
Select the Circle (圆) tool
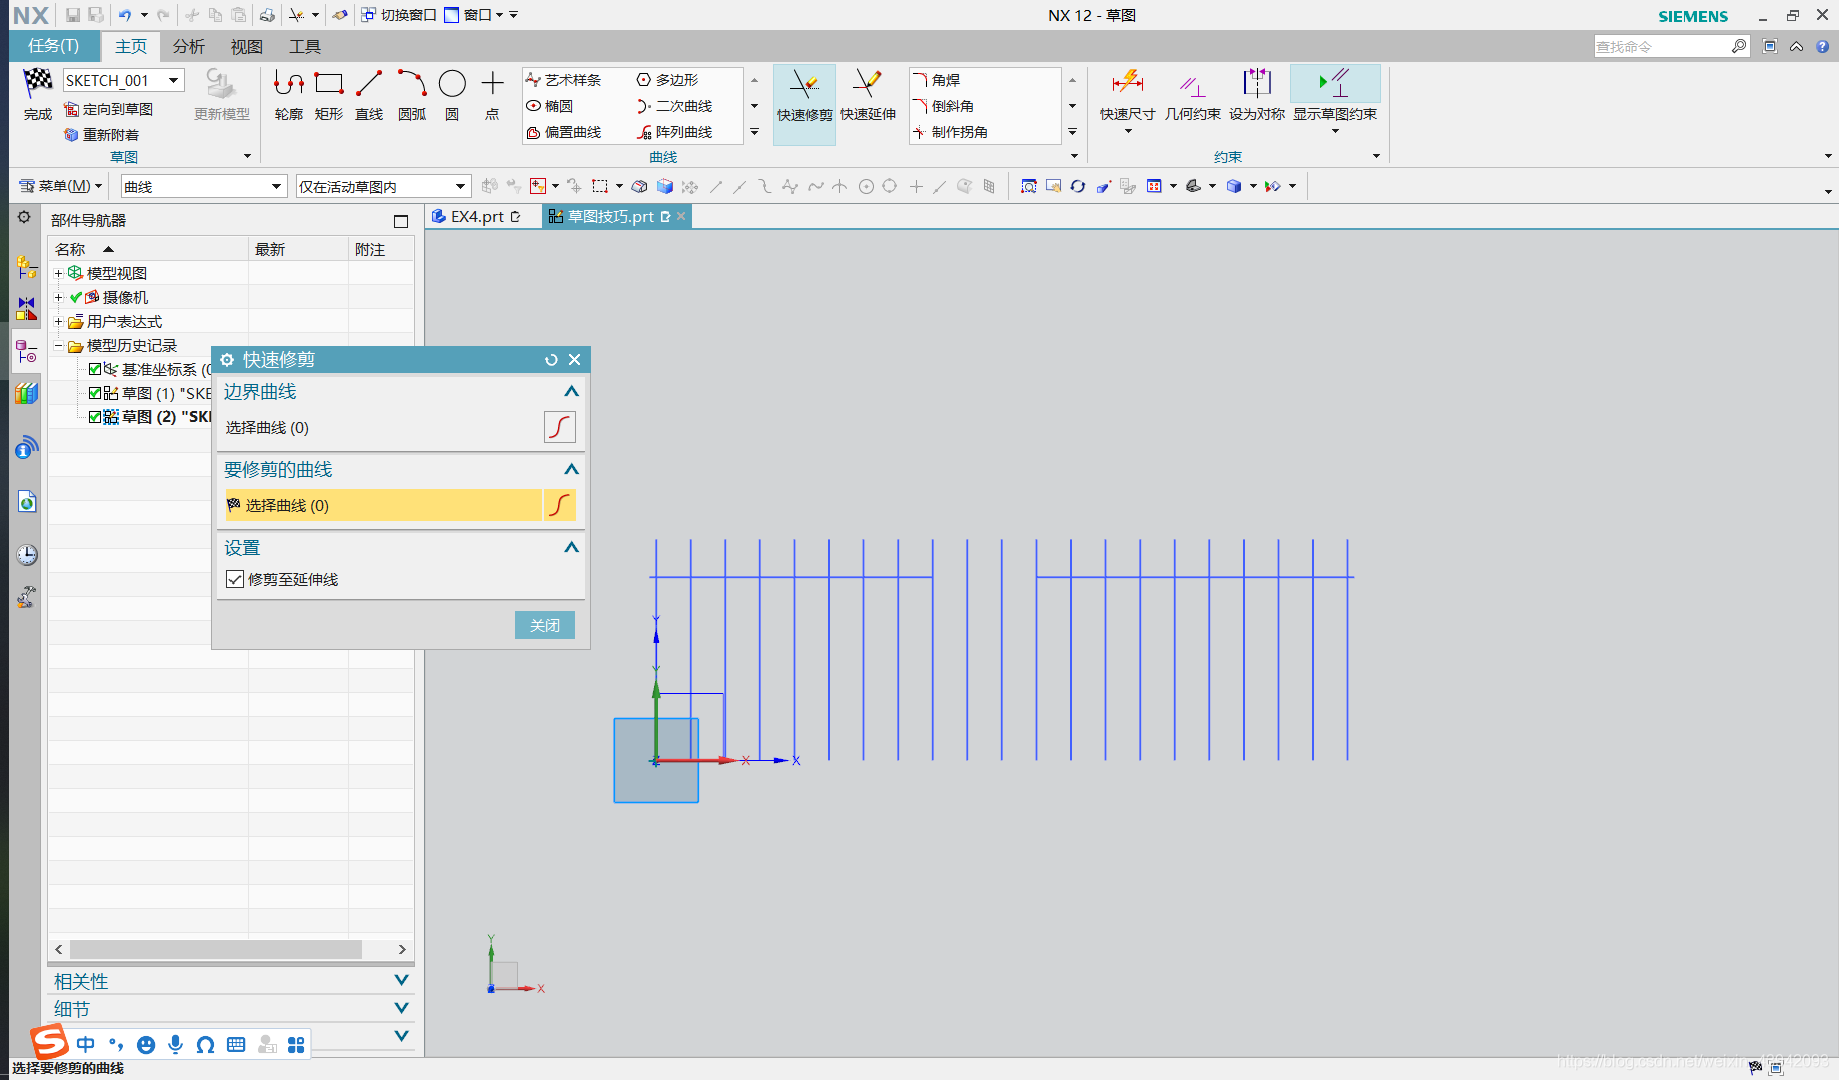coord(452,95)
